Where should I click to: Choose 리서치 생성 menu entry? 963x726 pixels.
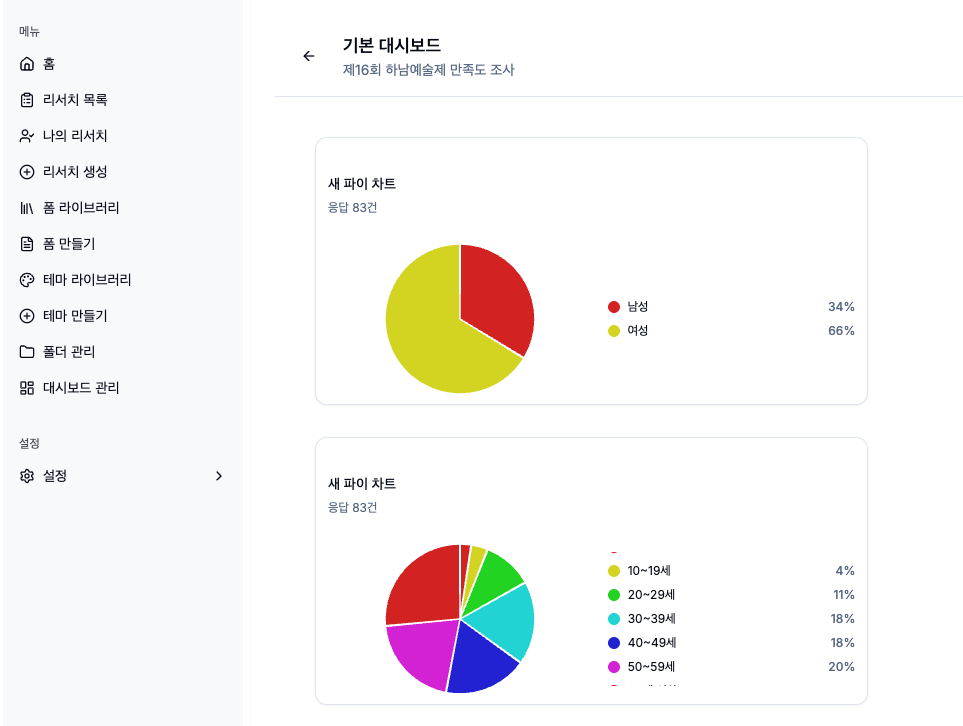click(75, 172)
